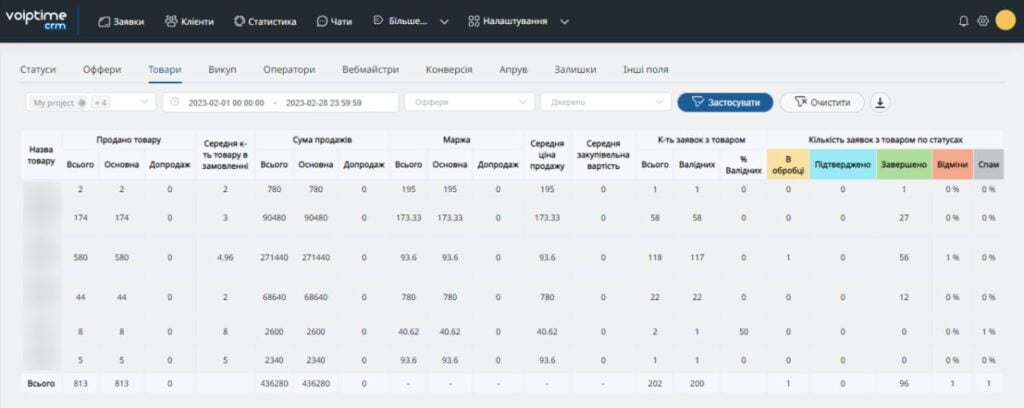Click the blue Підтверджено status header

pos(843,164)
